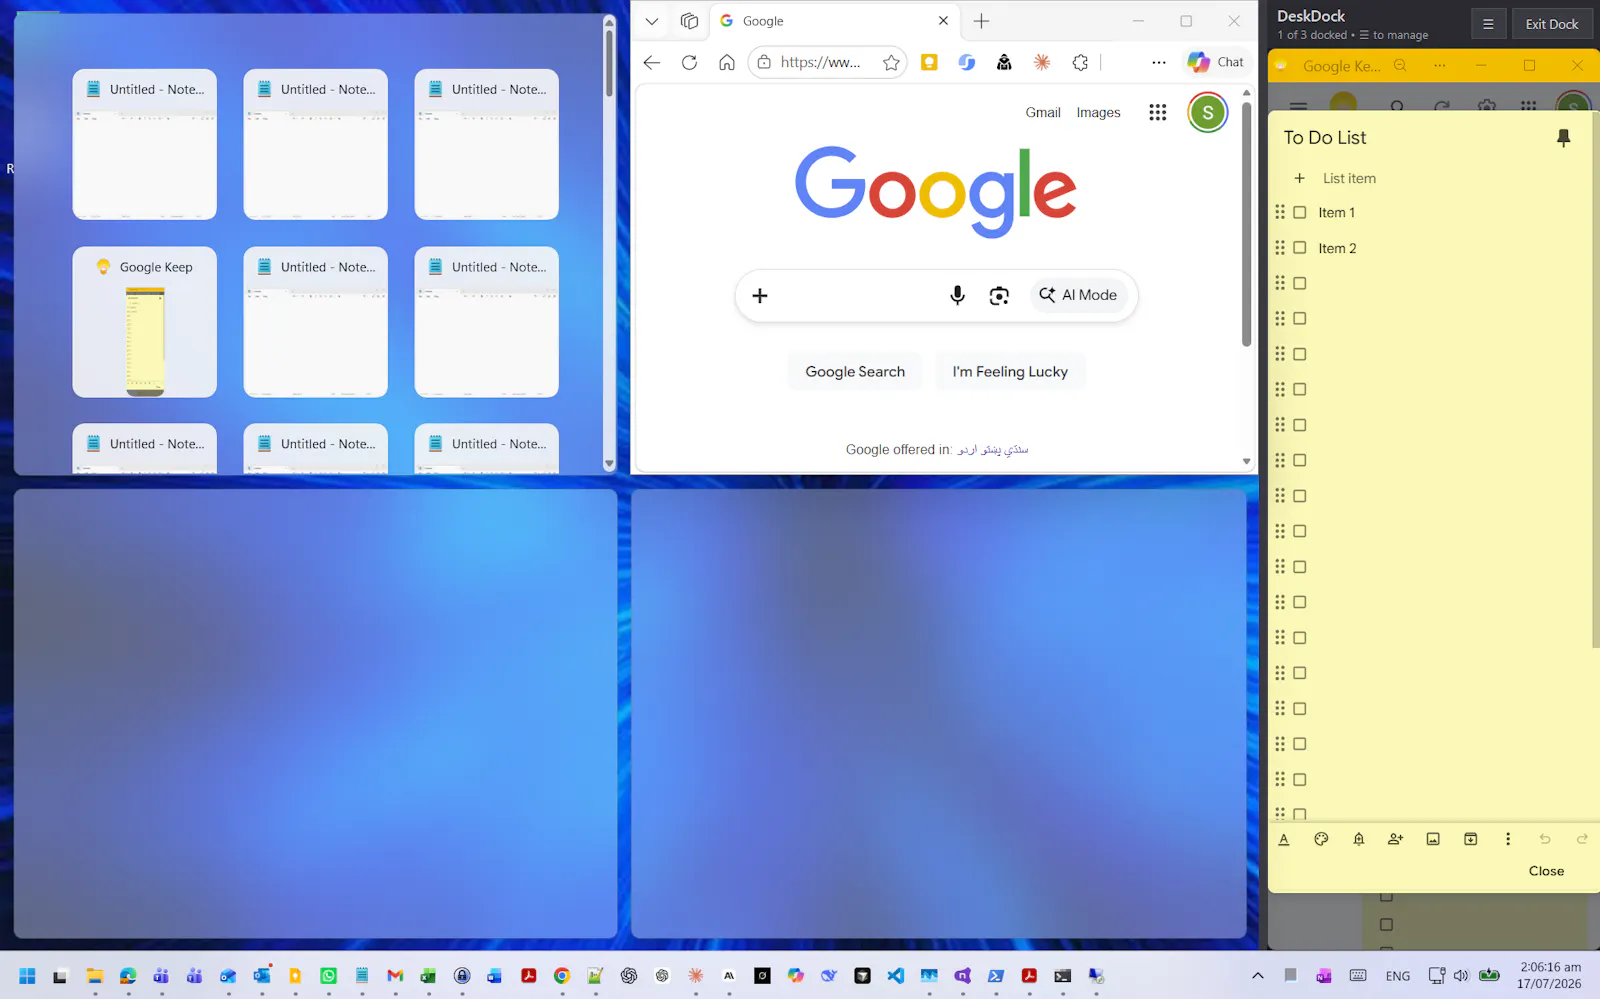Image resolution: width=1600 pixels, height=999 pixels.
Task: Open the ENG language input menu
Action: (1398, 976)
